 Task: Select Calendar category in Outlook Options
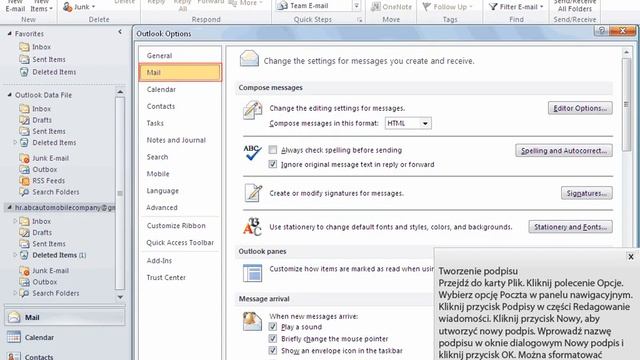[x=180, y=89]
